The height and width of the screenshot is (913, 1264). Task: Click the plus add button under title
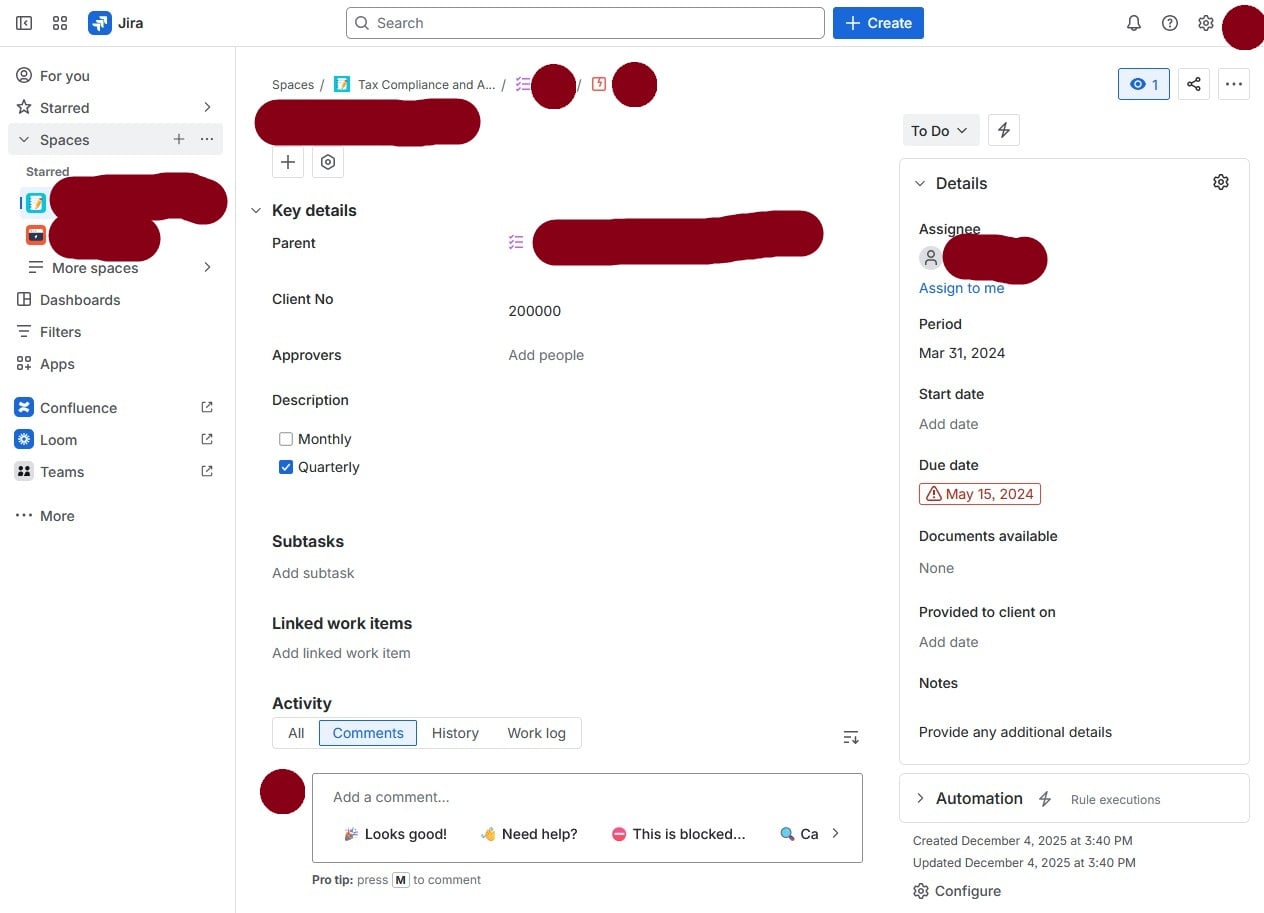(x=288, y=162)
